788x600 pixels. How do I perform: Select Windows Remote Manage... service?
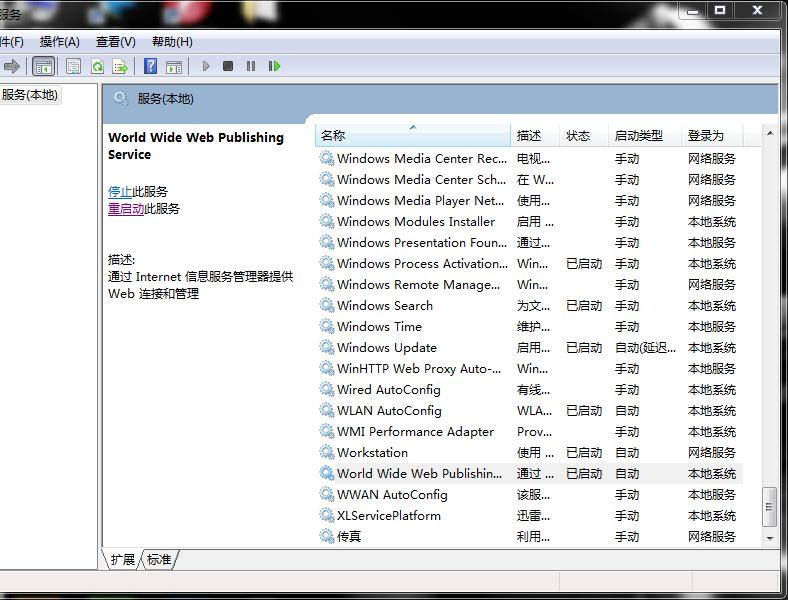pyautogui.click(x=418, y=284)
